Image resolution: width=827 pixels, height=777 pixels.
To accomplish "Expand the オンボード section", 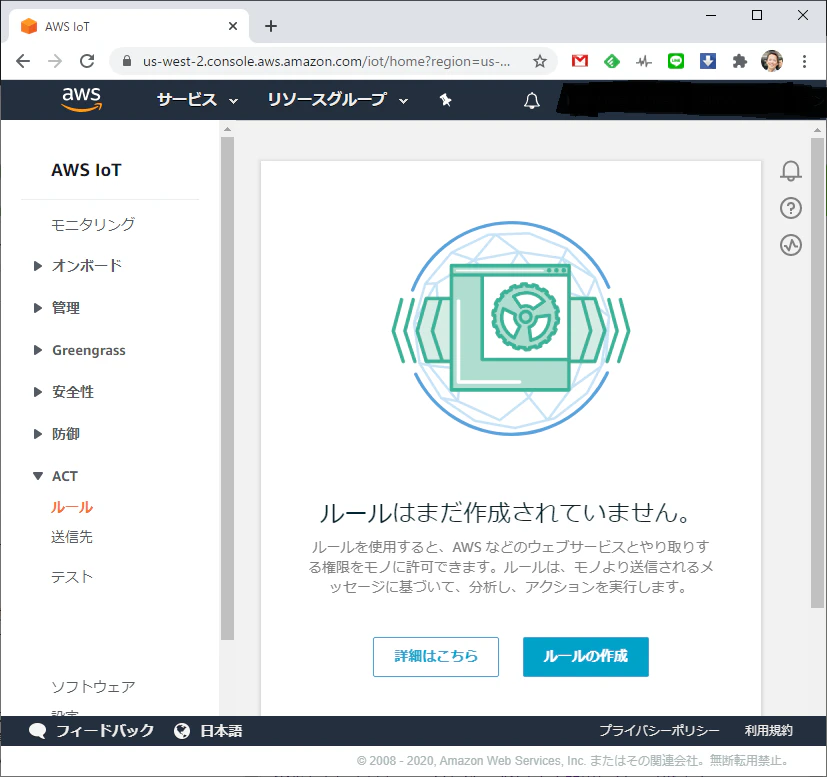I will [x=37, y=266].
